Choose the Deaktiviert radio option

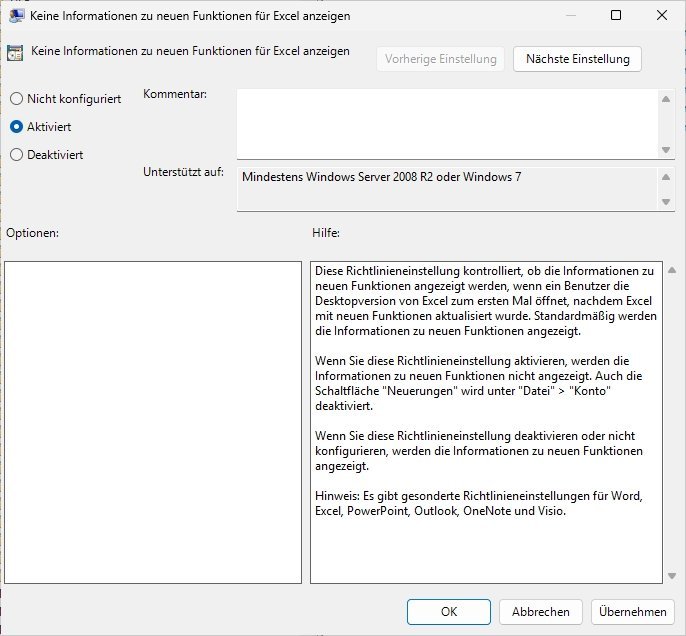16,155
